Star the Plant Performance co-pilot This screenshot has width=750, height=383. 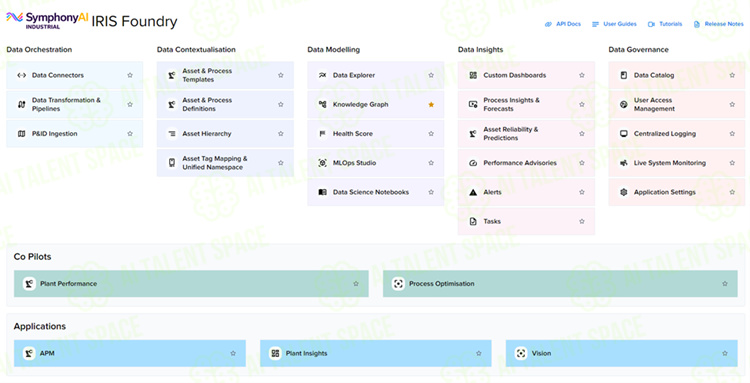[x=356, y=284]
